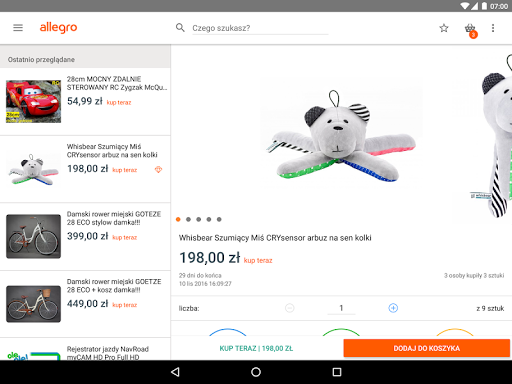
Task: Tap the Android back navigation button
Action: click(175, 372)
